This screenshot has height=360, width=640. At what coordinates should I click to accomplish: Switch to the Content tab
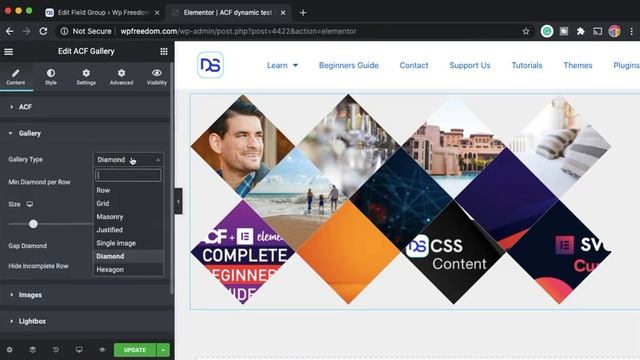click(16, 77)
